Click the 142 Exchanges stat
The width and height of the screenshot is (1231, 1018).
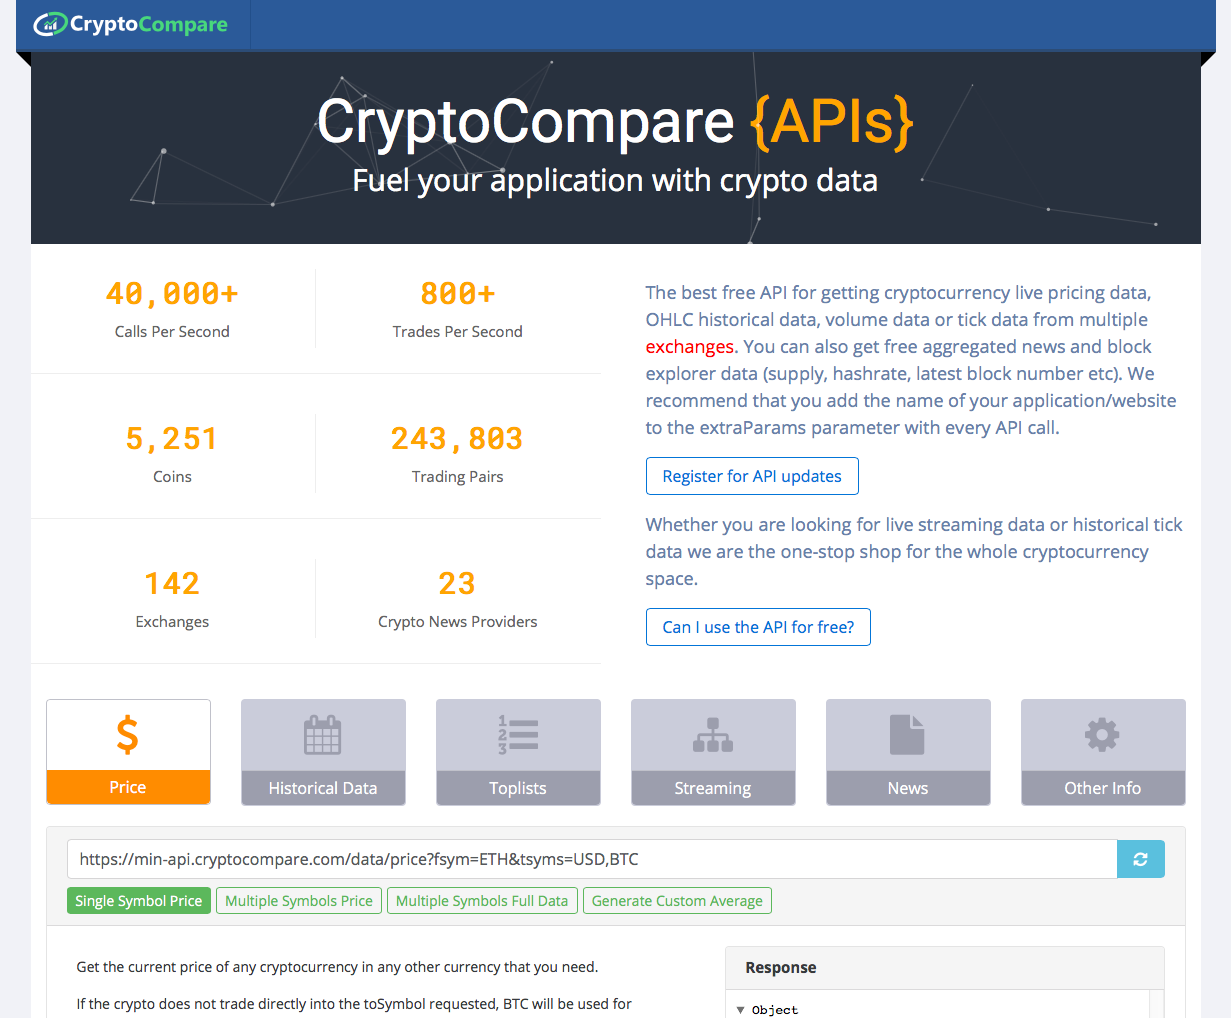coord(172,599)
